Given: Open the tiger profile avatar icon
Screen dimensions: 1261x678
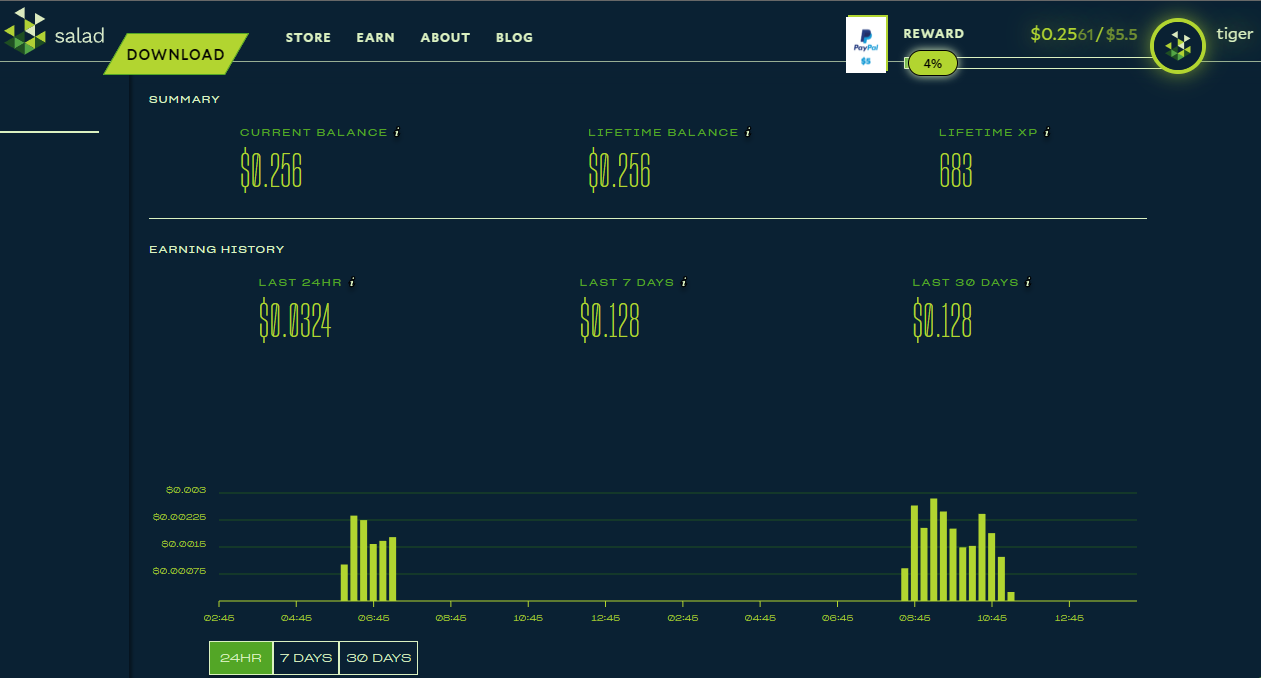Looking at the screenshot, I should tap(1178, 46).
